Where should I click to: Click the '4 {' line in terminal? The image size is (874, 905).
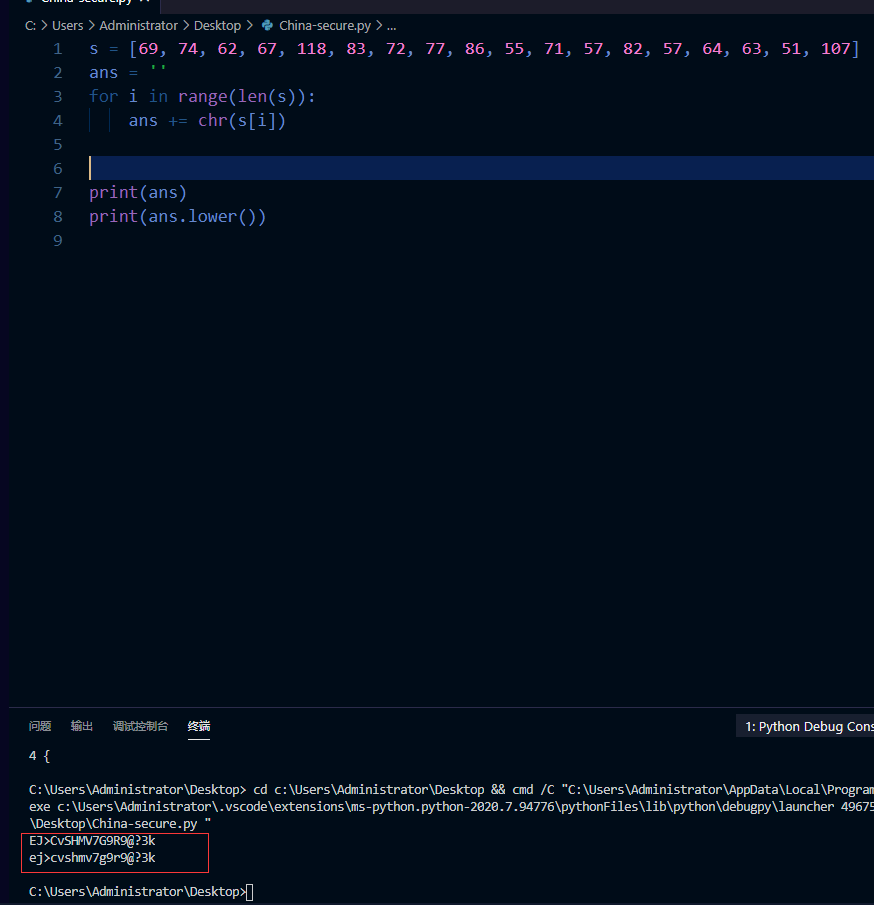(x=39, y=756)
